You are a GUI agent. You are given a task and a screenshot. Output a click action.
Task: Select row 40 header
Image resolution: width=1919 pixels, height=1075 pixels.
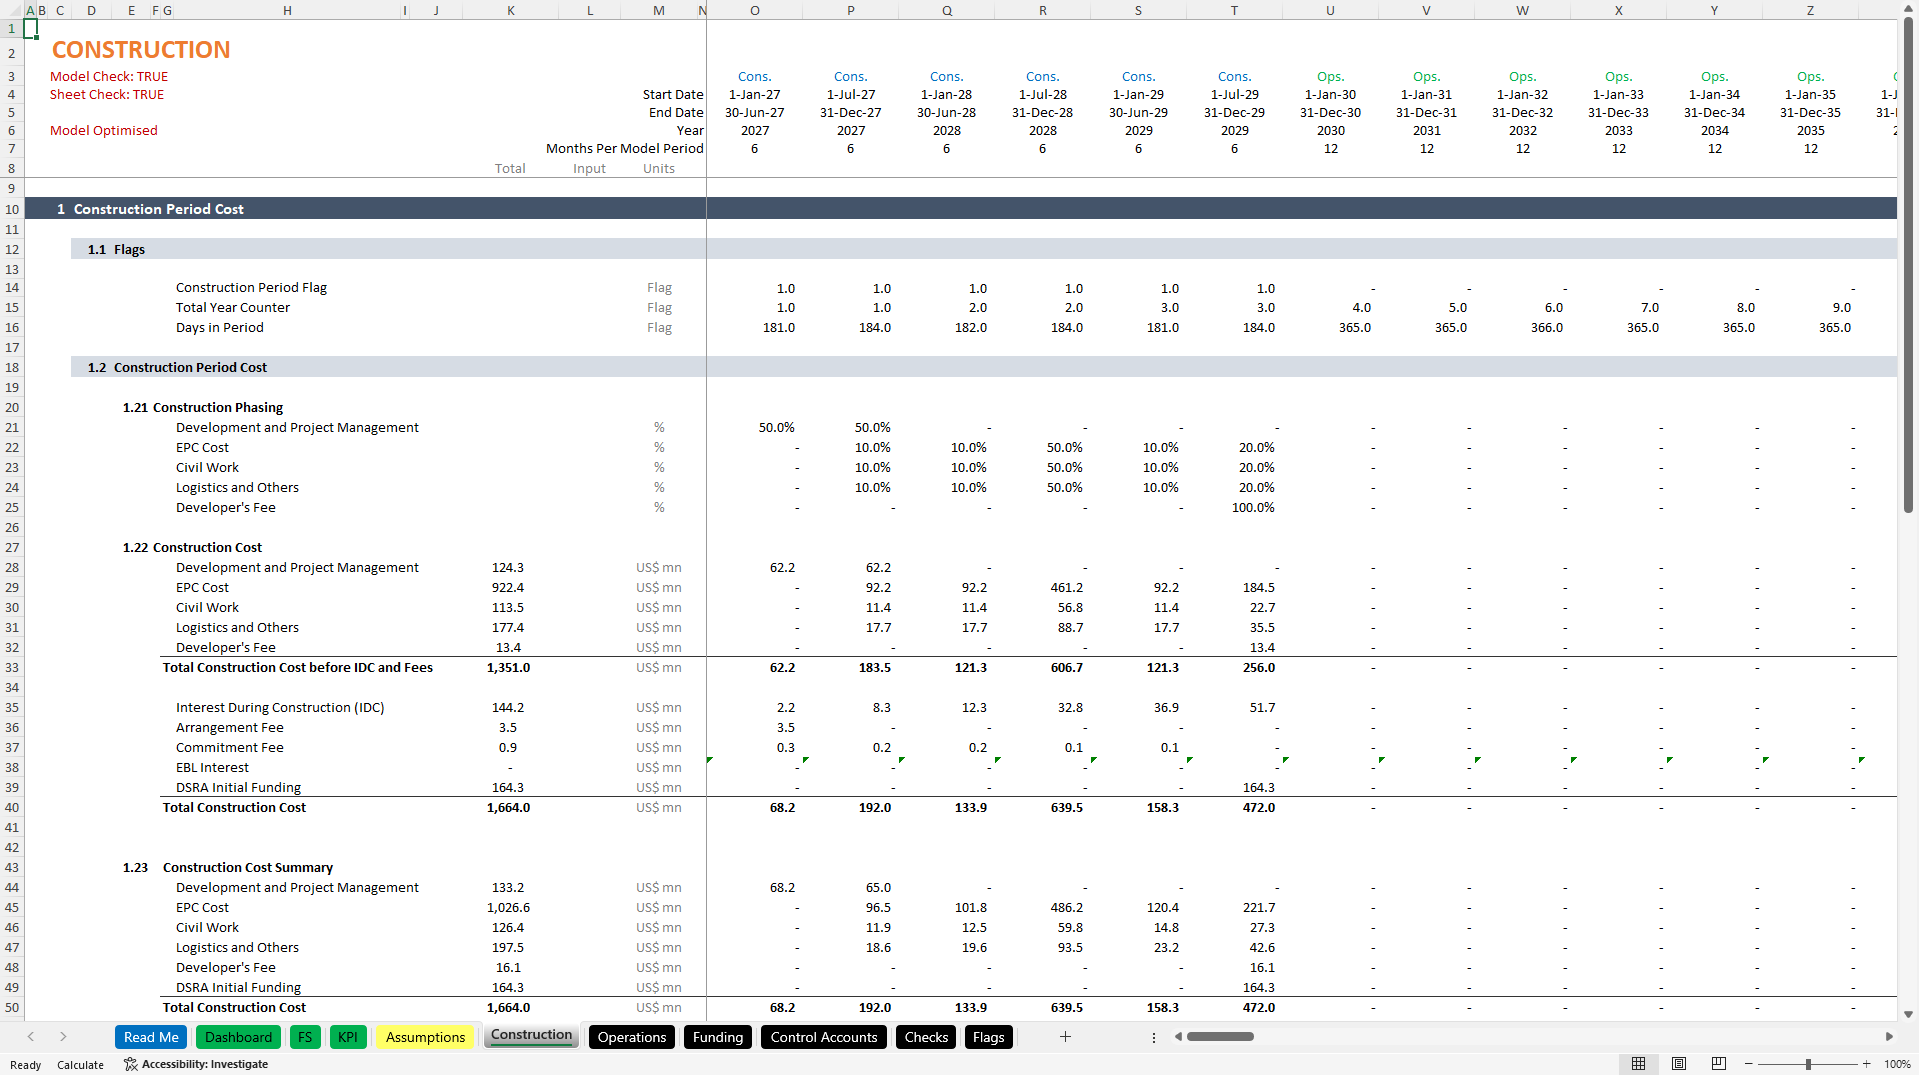click(x=12, y=807)
